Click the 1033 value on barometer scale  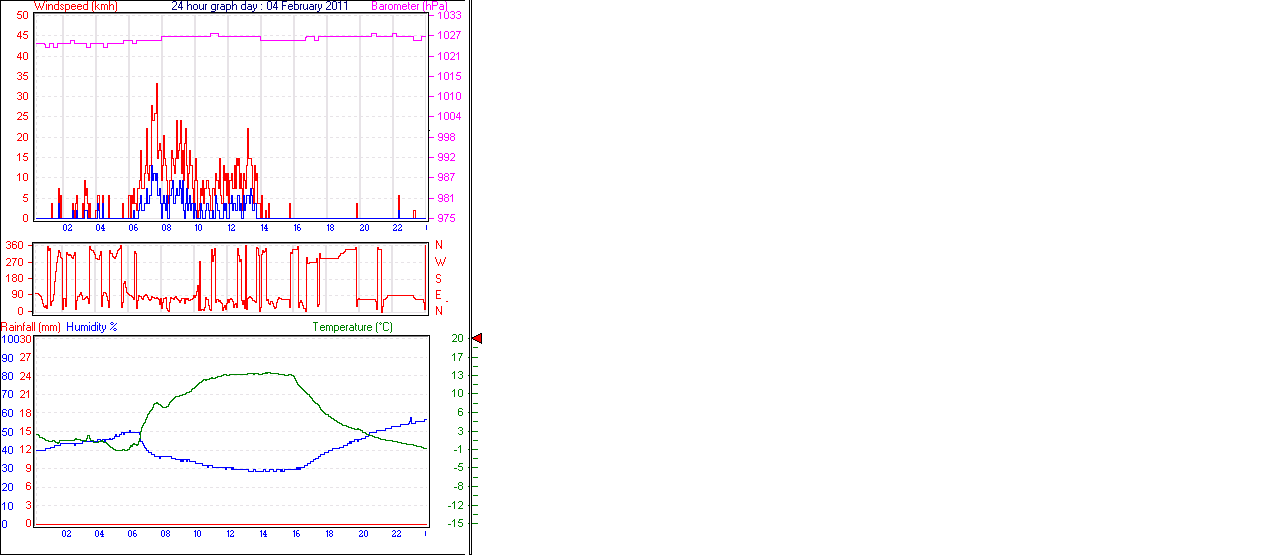(x=449, y=16)
